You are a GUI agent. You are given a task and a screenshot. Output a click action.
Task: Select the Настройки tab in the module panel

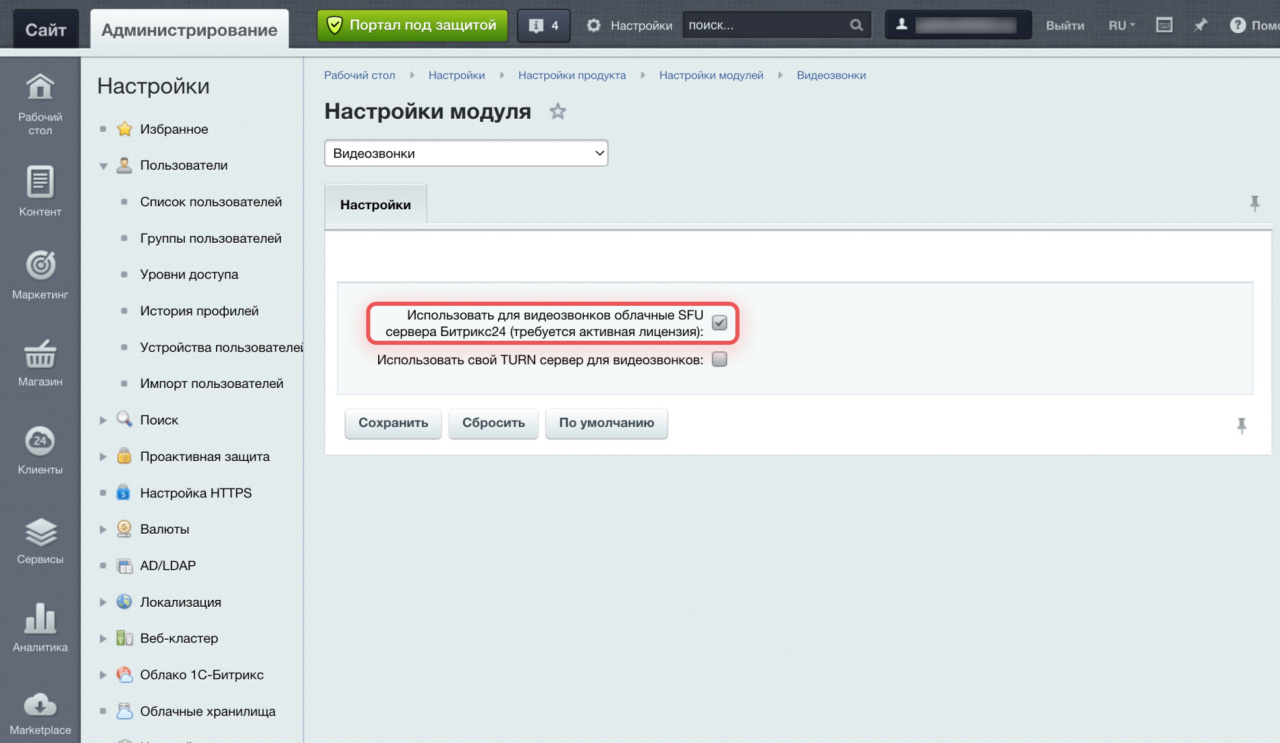coord(375,205)
